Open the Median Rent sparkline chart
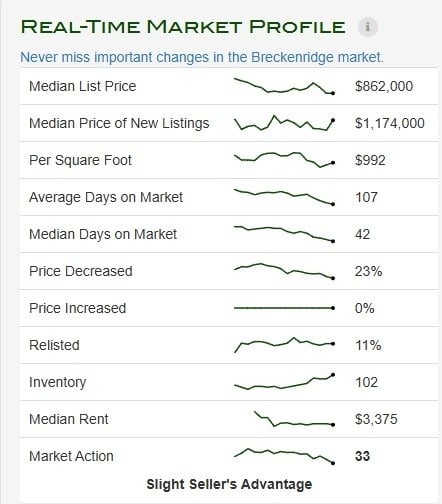The image size is (442, 504). [x=294, y=419]
